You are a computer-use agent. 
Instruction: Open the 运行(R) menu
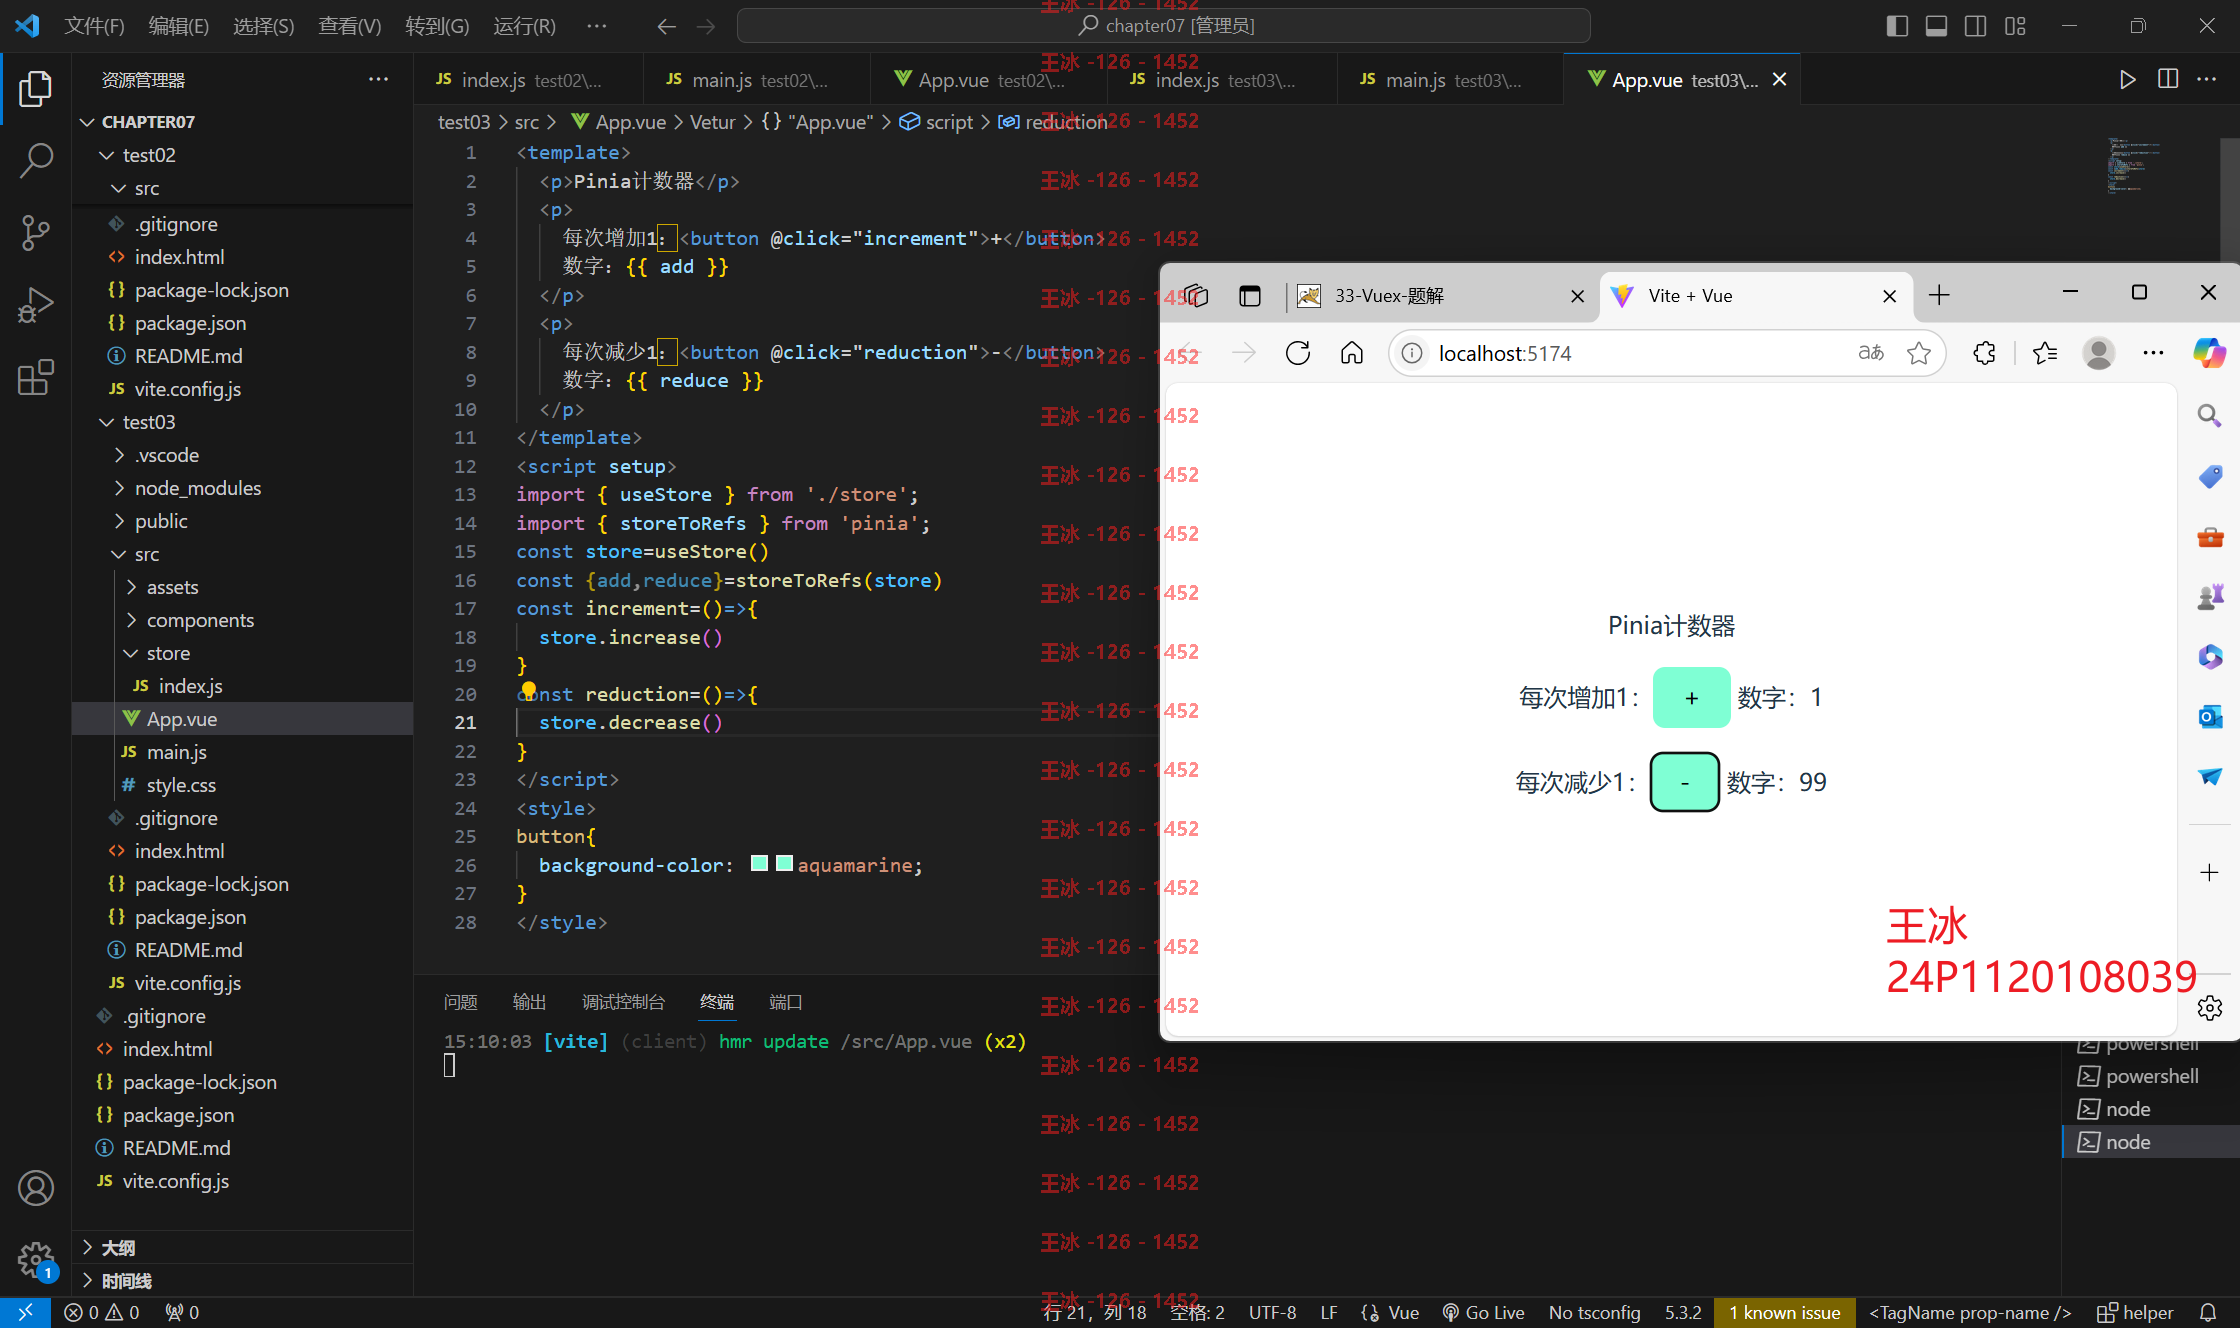coord(524,26)
